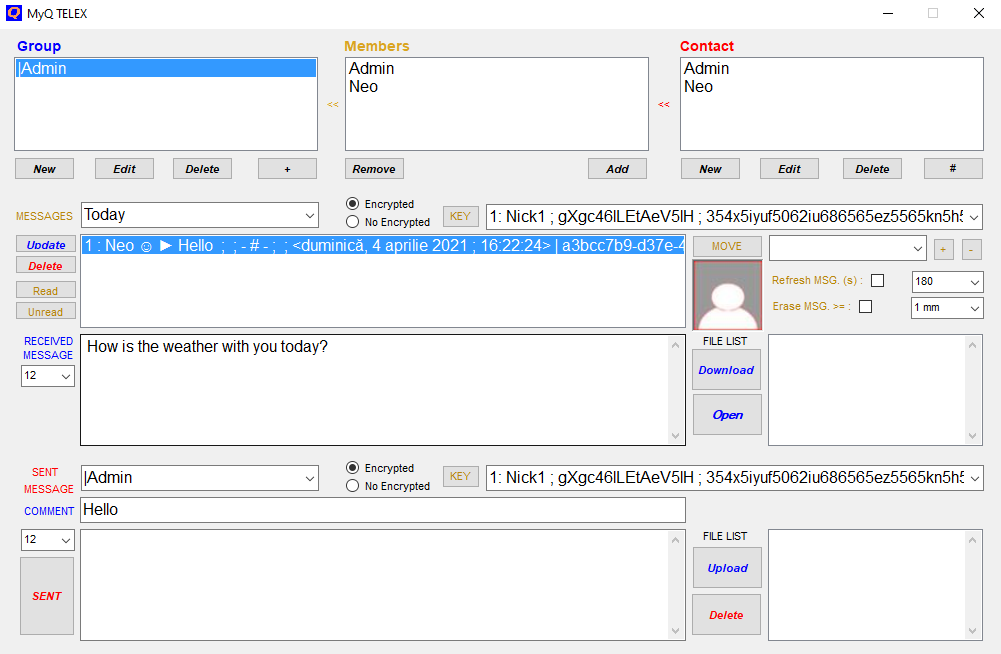Click Add button under Members list

(x=617, y=169)
